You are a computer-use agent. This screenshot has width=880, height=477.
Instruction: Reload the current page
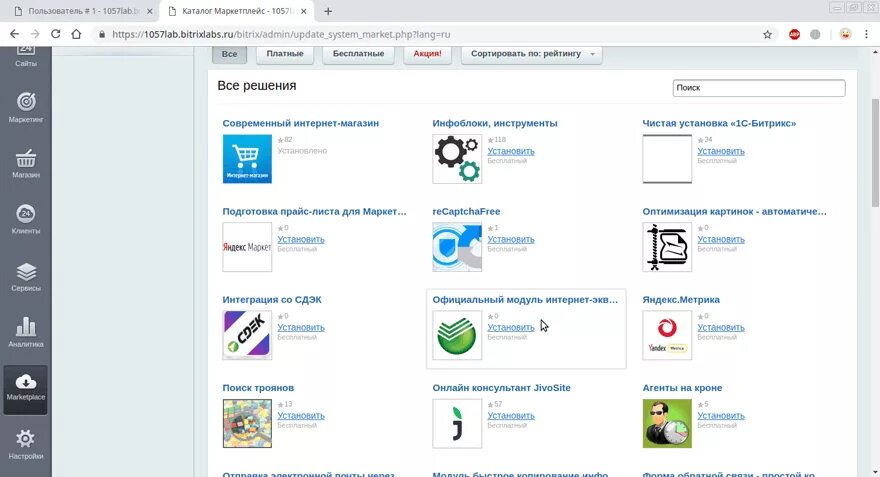coord(56,34)
